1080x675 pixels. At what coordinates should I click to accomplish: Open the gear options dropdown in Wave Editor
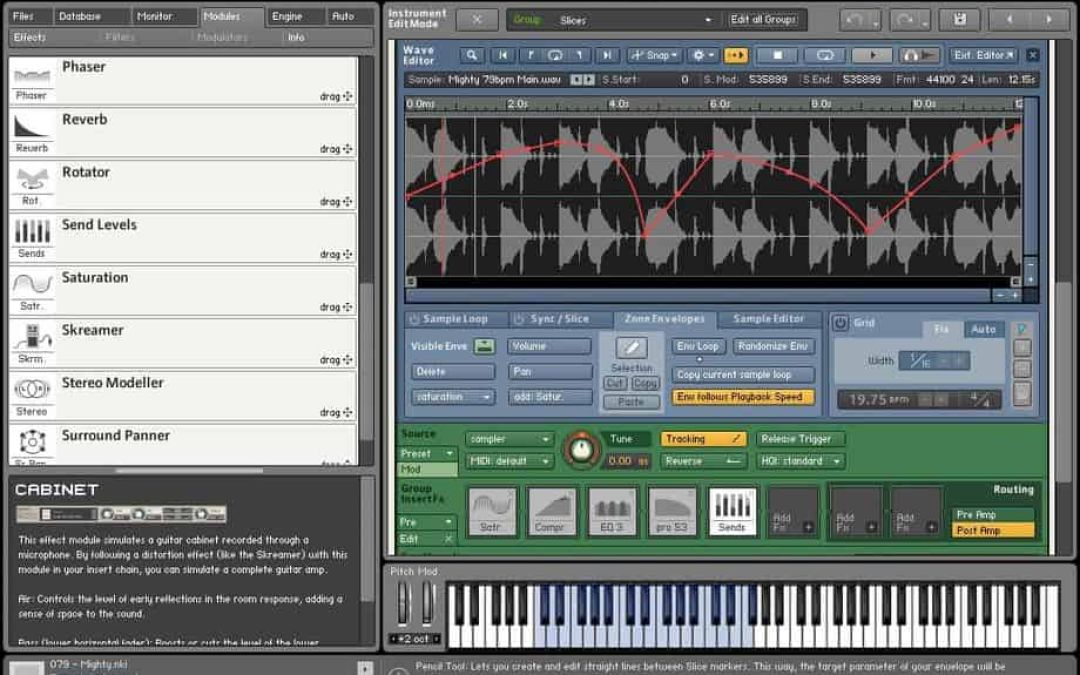(x=703, y=55)
